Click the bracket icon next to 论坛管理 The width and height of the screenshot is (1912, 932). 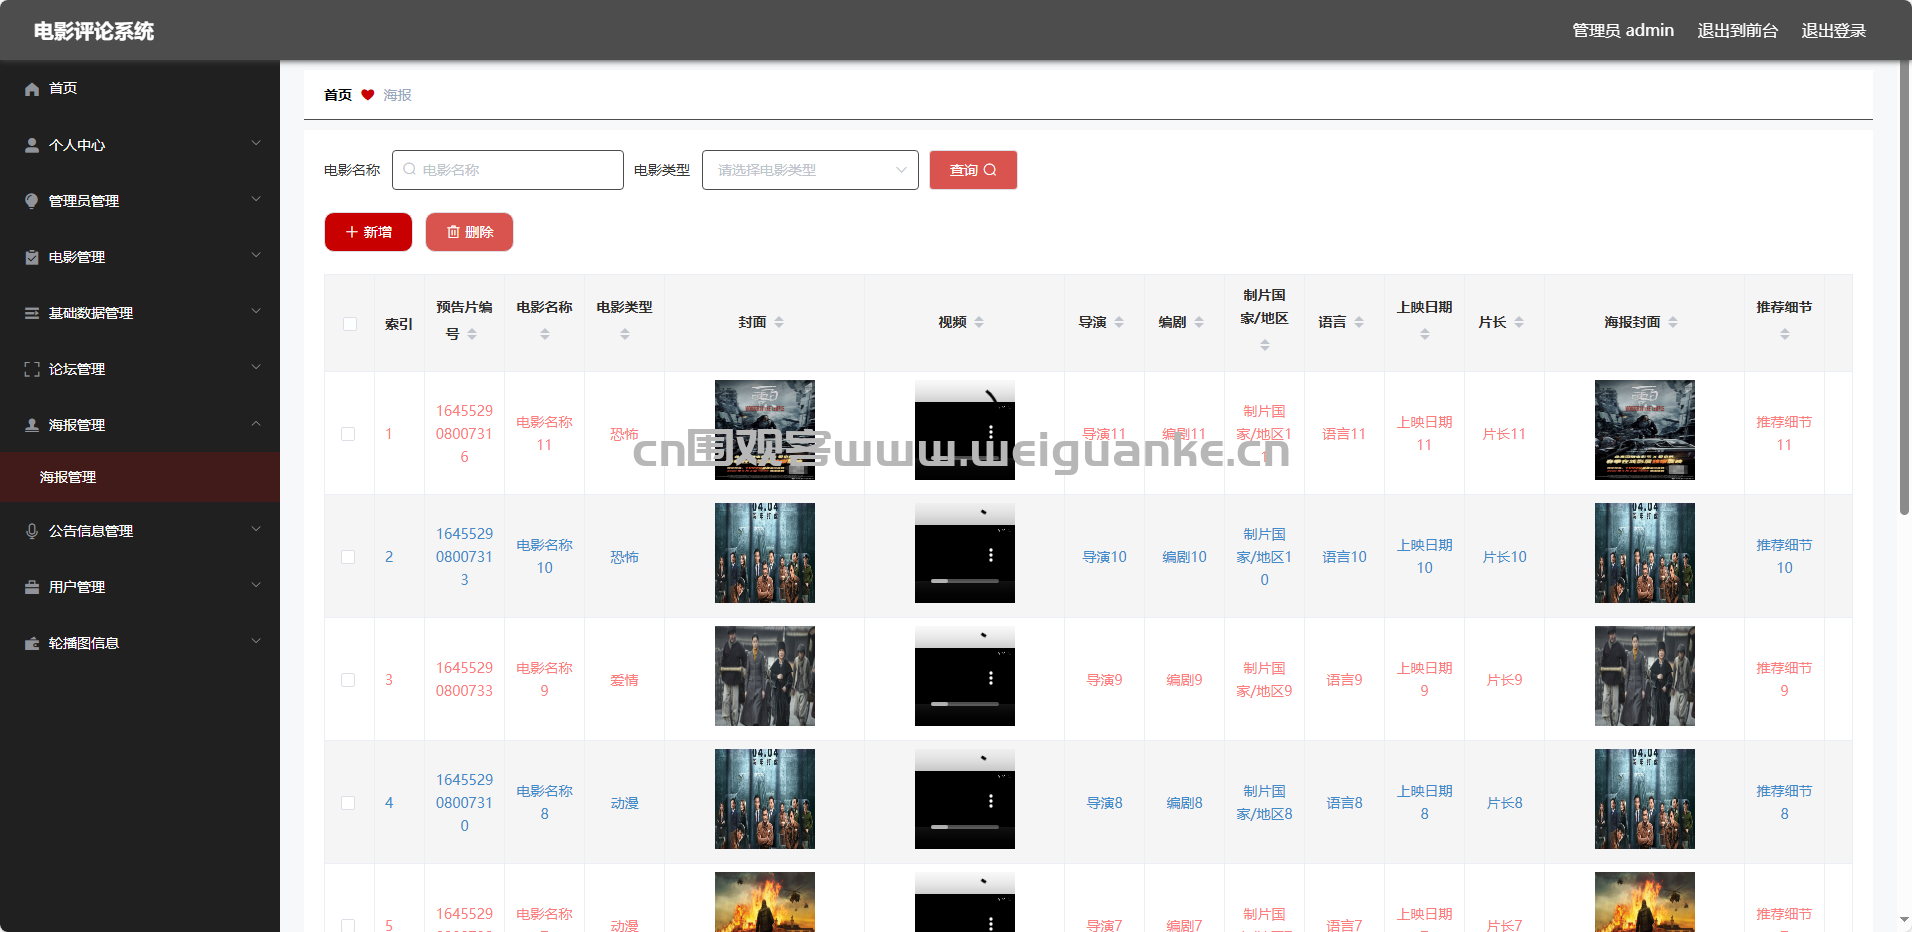coord(32,369)
